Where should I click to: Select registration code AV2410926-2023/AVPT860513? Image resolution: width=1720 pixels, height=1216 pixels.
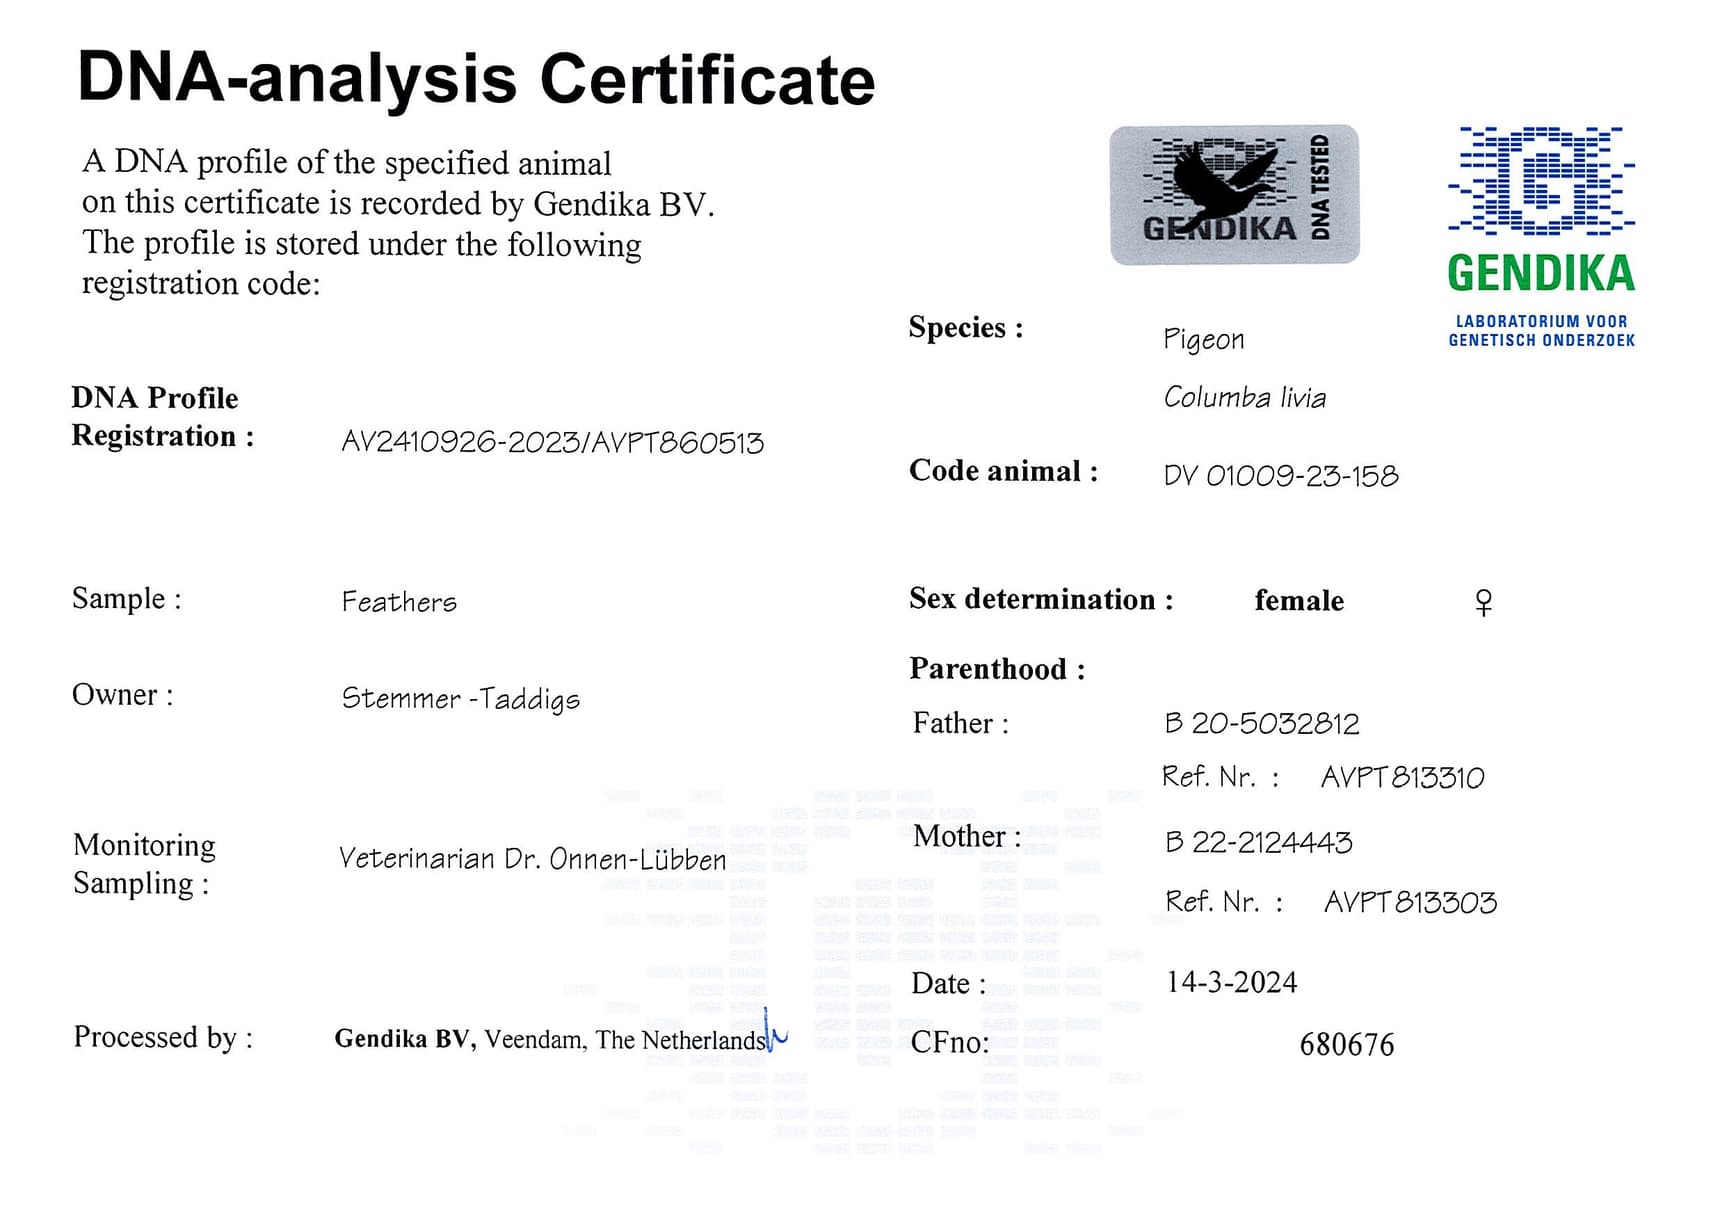click(x=552, y=442)
